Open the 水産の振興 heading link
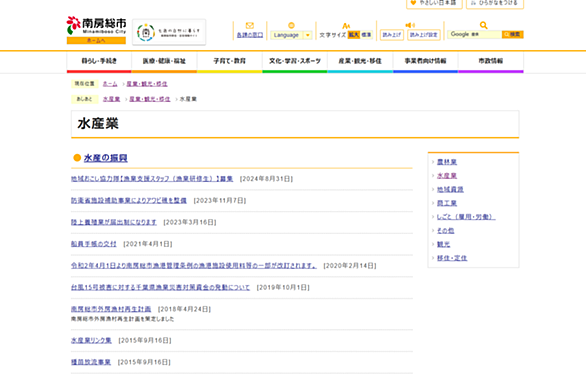586x375 pixels. coord(105,158)
